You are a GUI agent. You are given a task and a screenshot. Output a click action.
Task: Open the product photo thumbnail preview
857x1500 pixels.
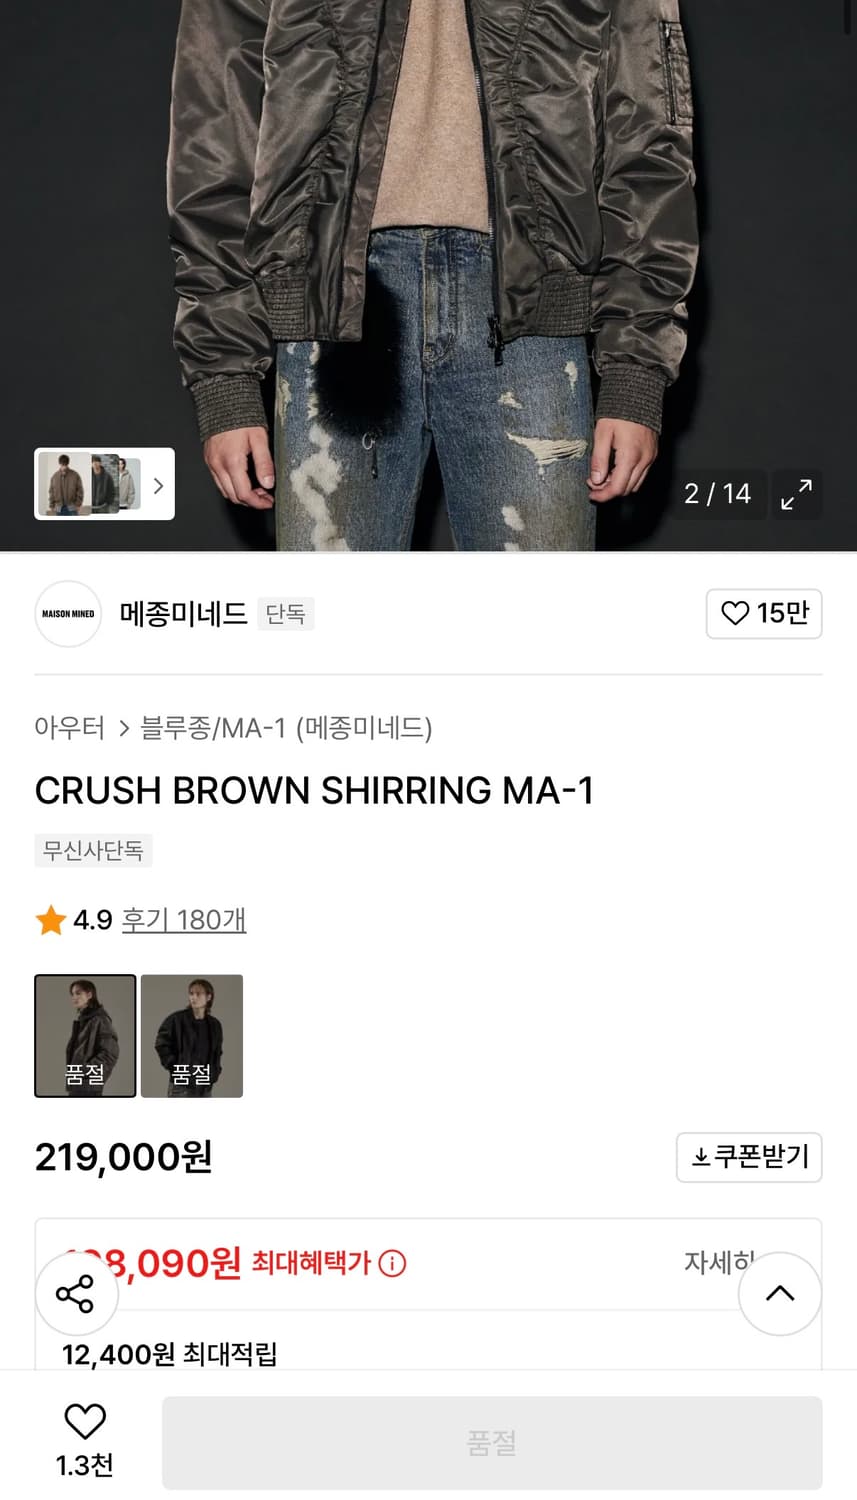pos(88,485)
